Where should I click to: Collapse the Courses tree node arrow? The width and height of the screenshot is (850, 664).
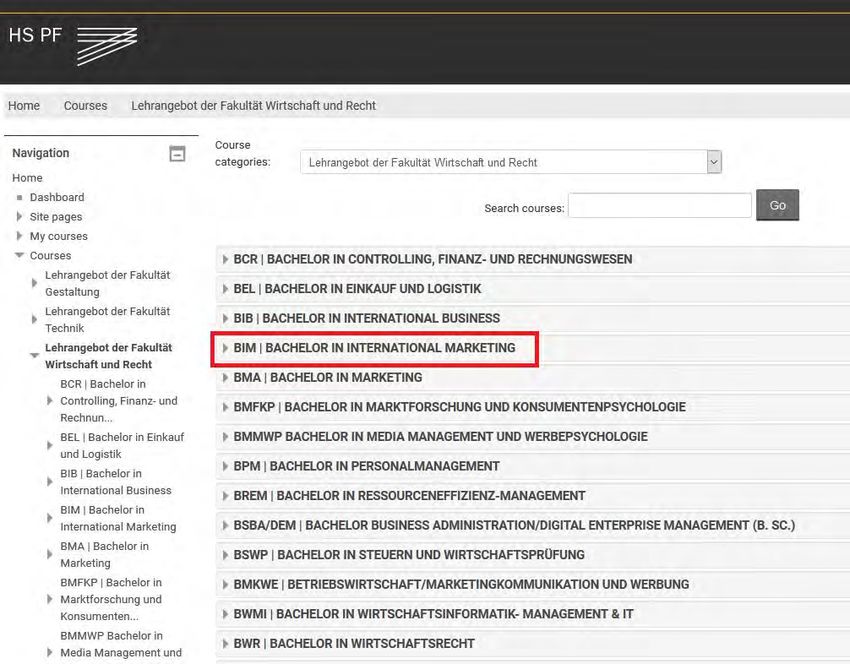(20, 255)
